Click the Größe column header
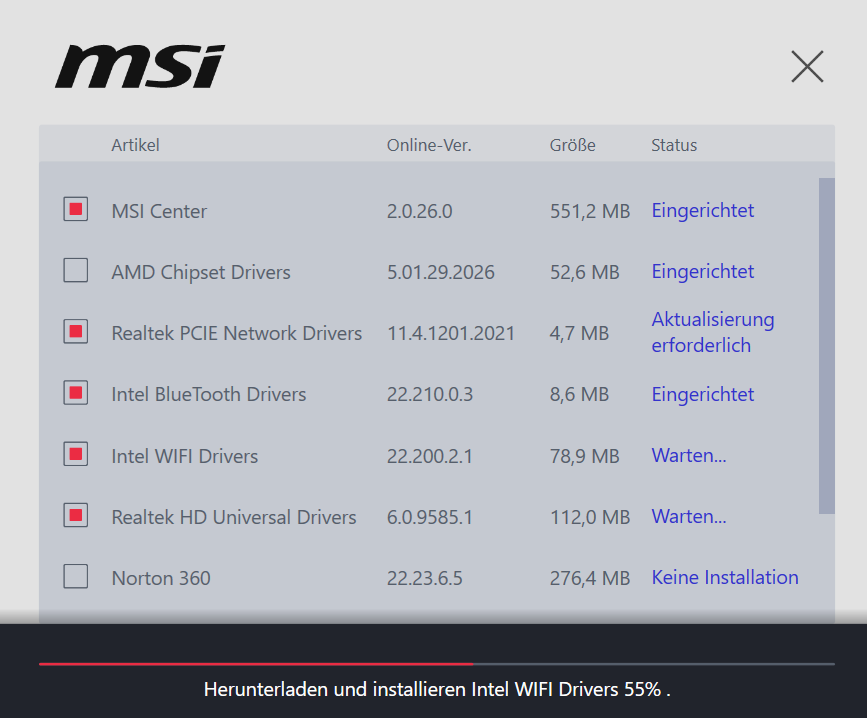This screenshot has height=718, width=867. 572,145
